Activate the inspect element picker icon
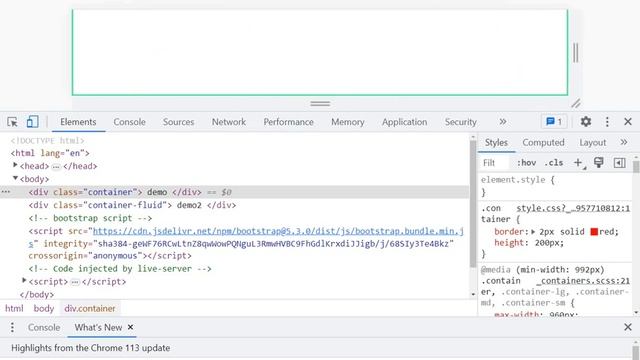Screen dimensions: 640x360 12,122
